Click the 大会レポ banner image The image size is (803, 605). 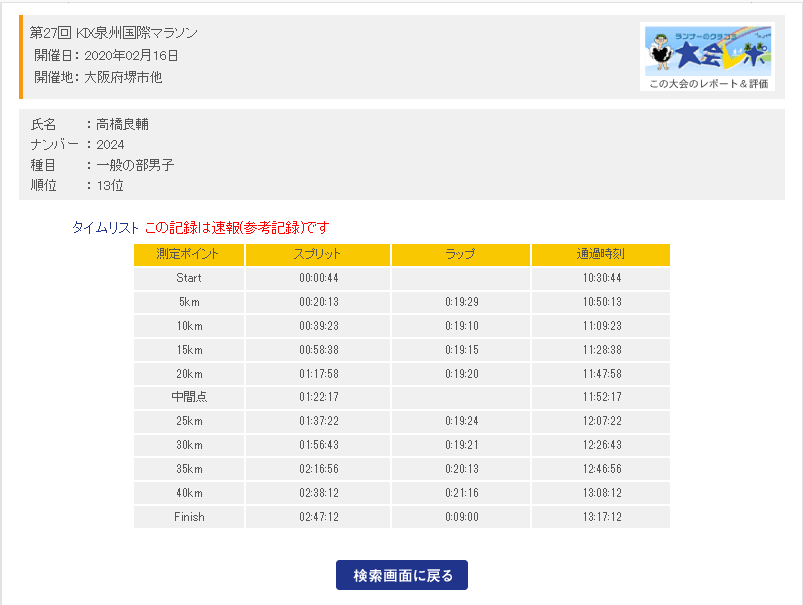coord(707,50)
